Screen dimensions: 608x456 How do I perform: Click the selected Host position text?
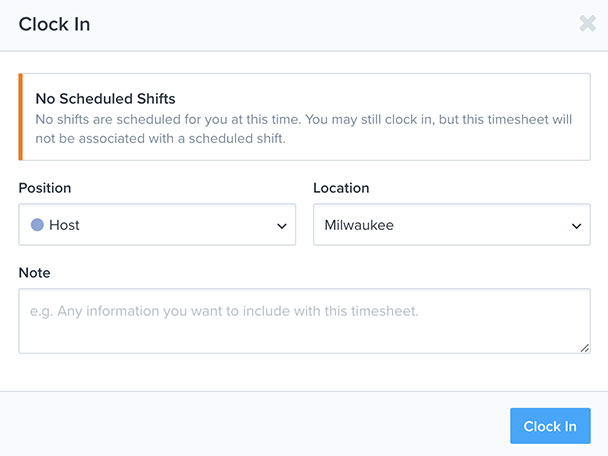64,225
